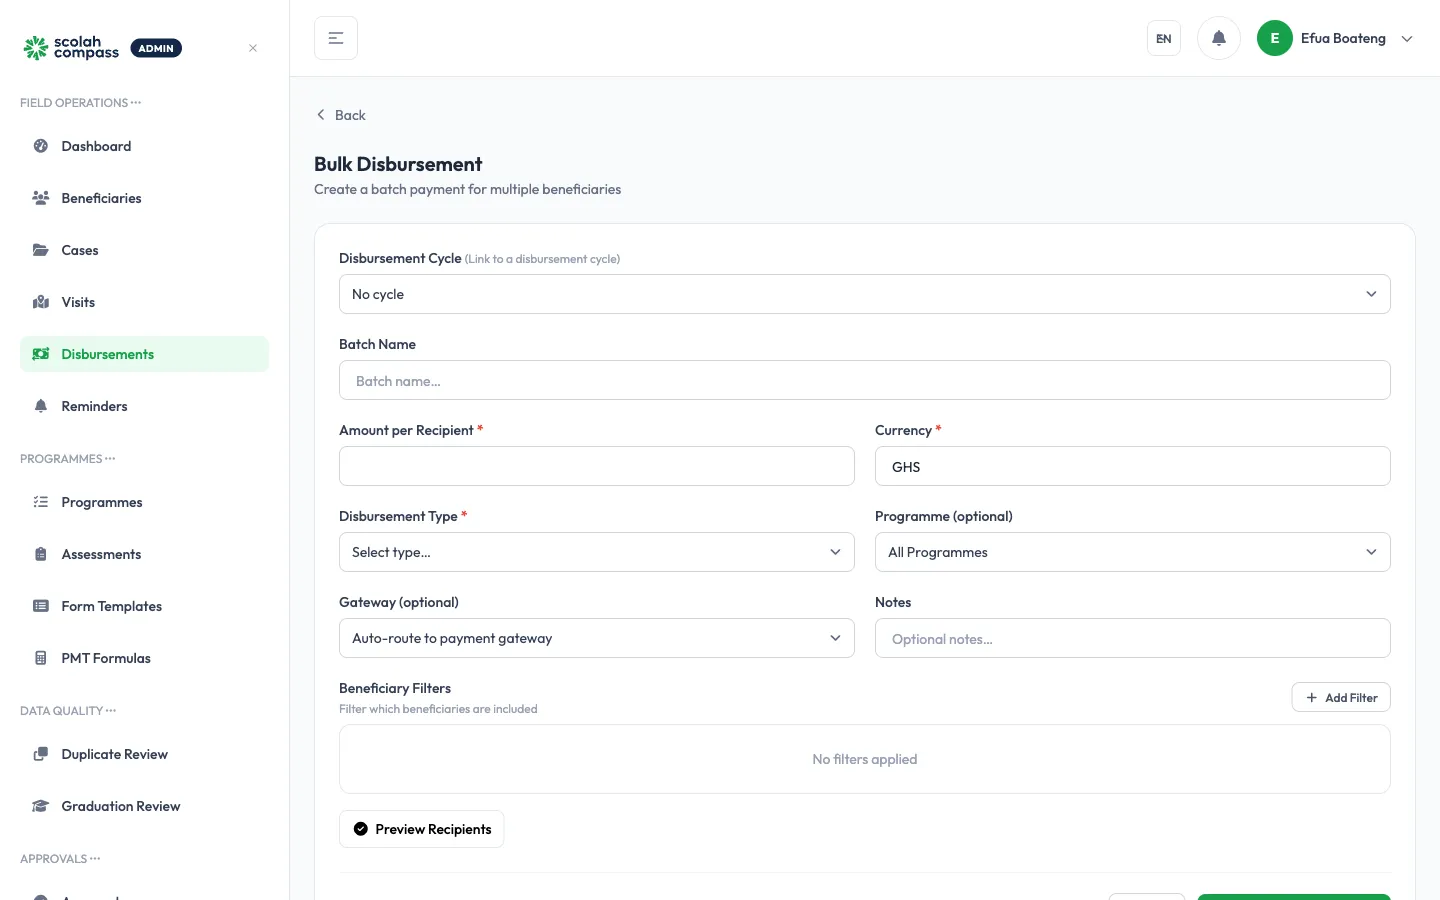Image resolution: width=1440 pixels, height=900 pixels.
Task: Click the Back link
Action: [x=341, y=115]
